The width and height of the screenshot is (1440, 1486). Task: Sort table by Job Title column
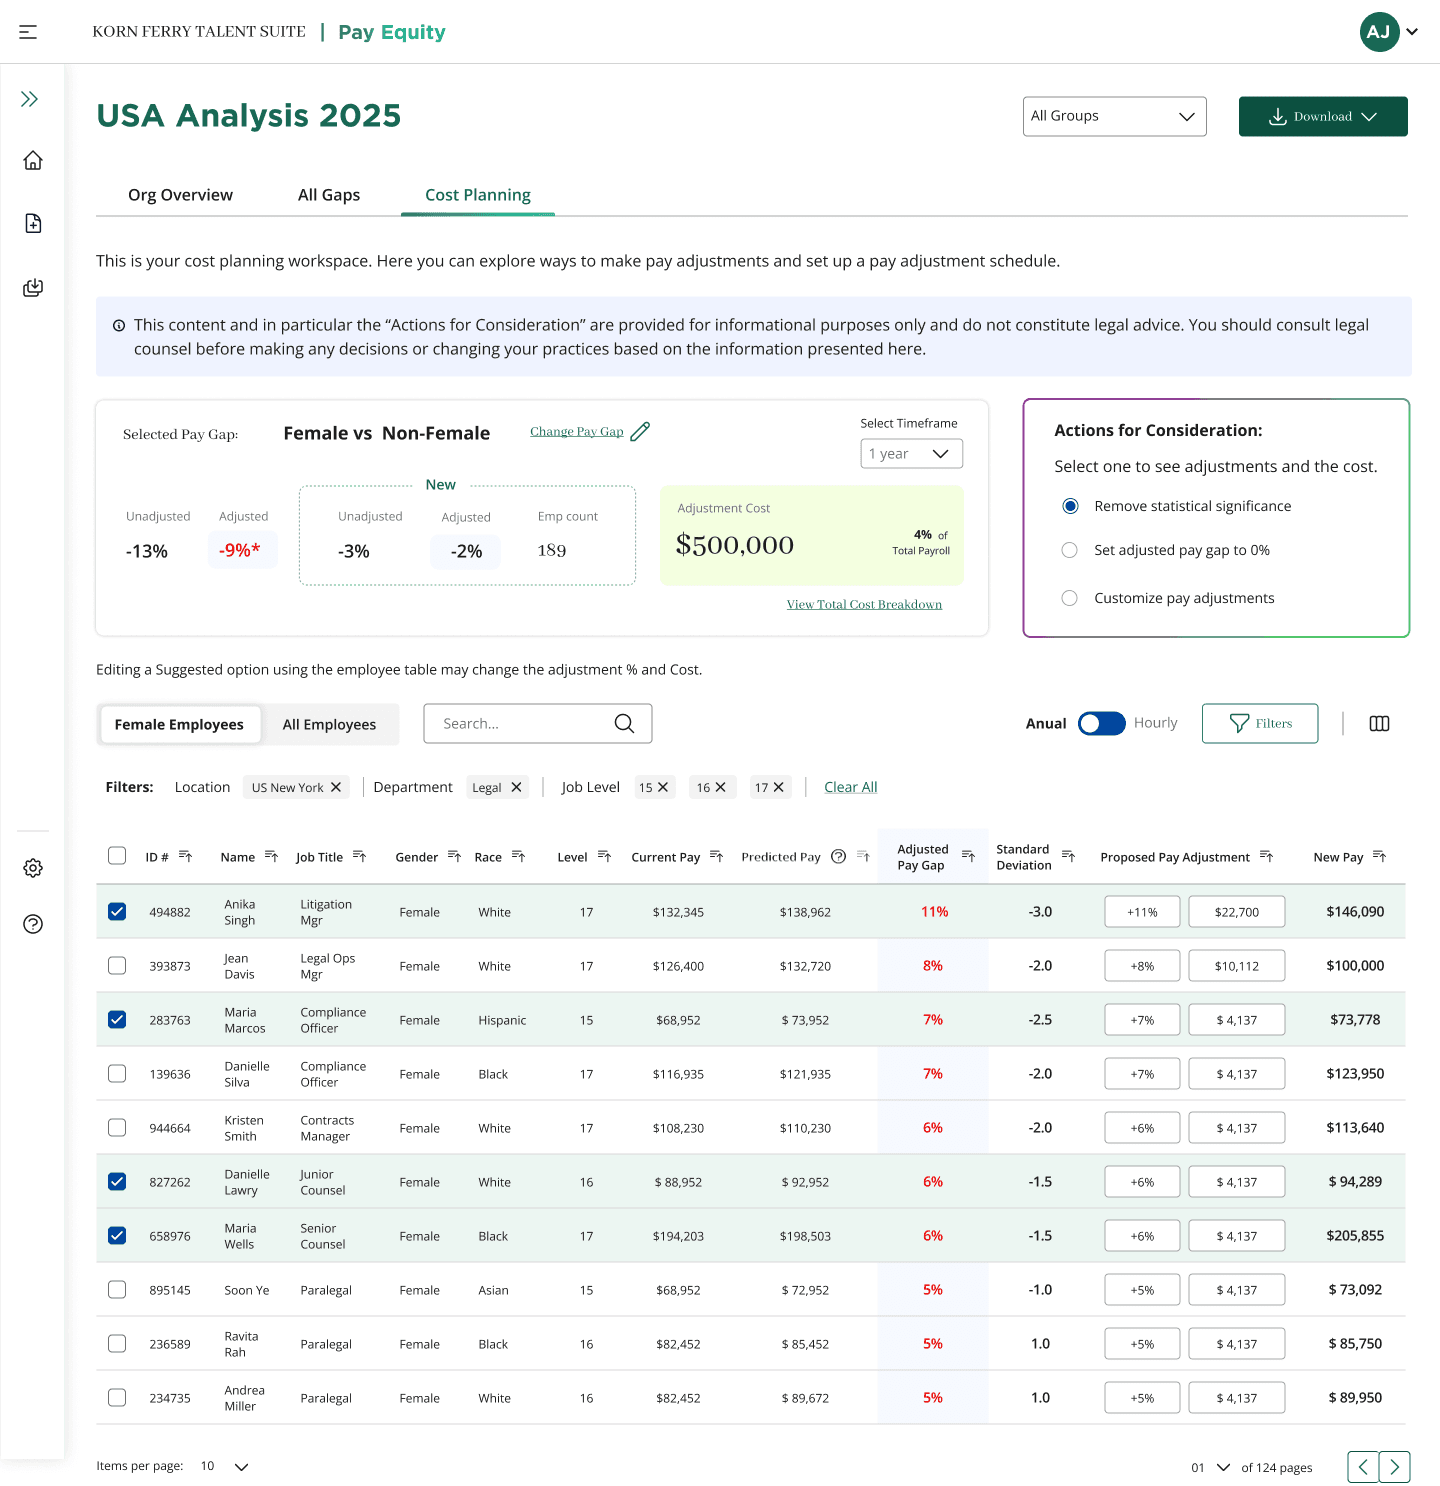coord(360,856)
